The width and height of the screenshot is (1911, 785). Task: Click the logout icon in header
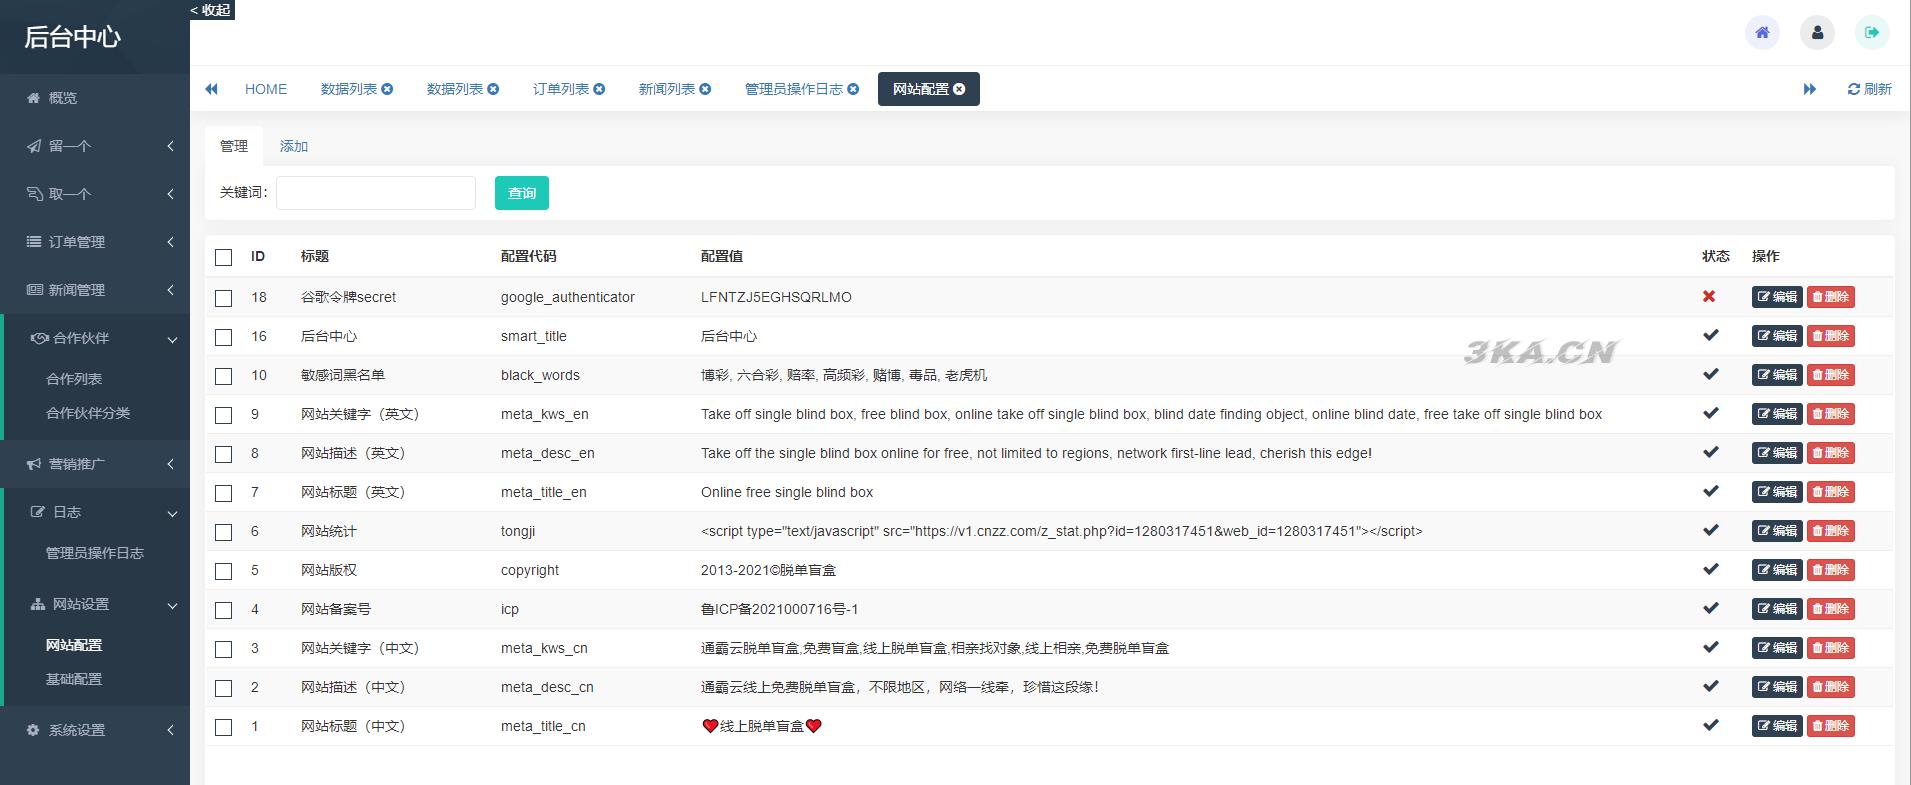coord(1872,33)
